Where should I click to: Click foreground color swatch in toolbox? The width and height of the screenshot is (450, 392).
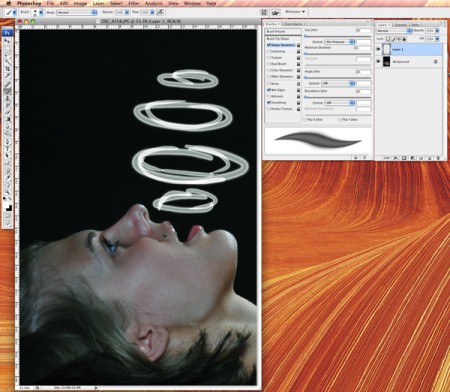[x=6, y=205]
